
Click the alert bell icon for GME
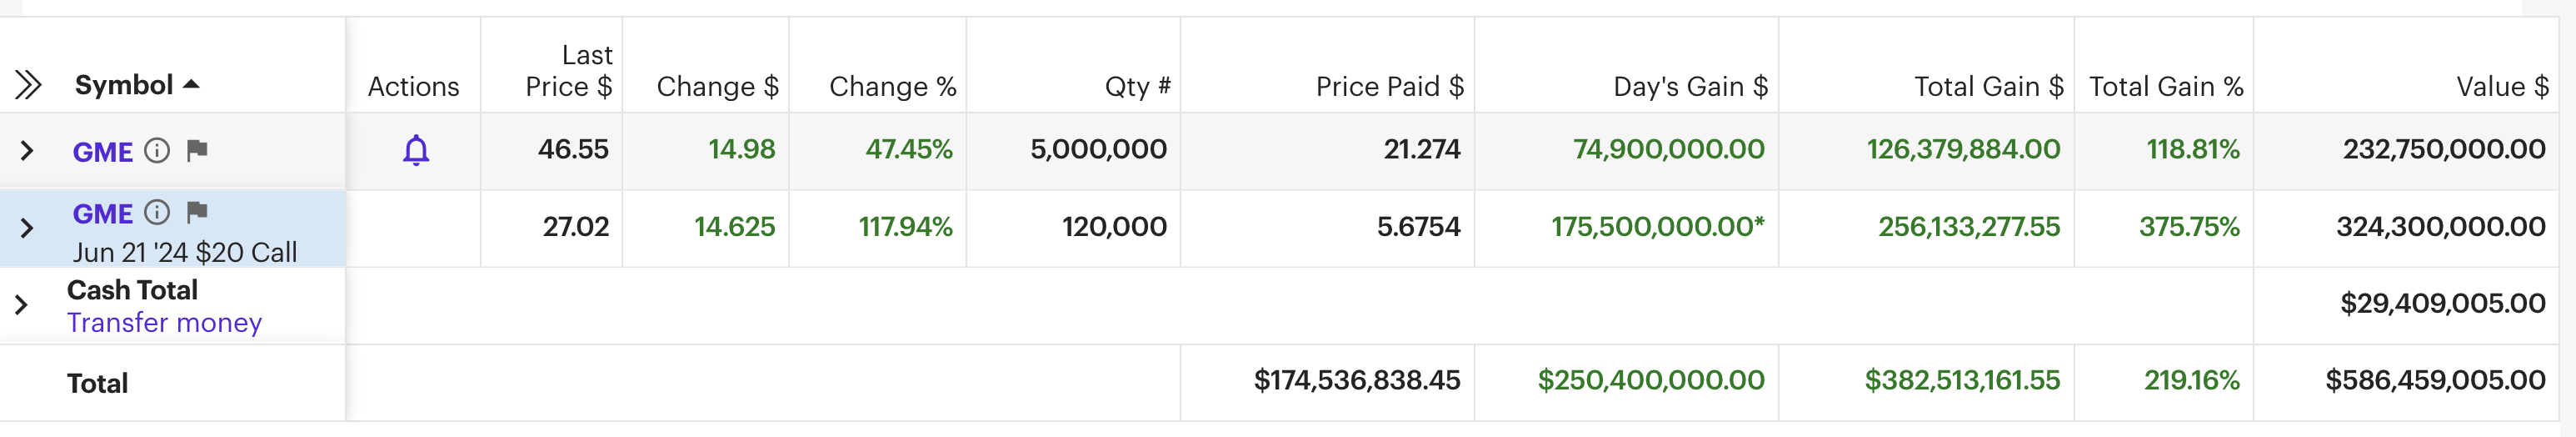click(x=416, y=150)
